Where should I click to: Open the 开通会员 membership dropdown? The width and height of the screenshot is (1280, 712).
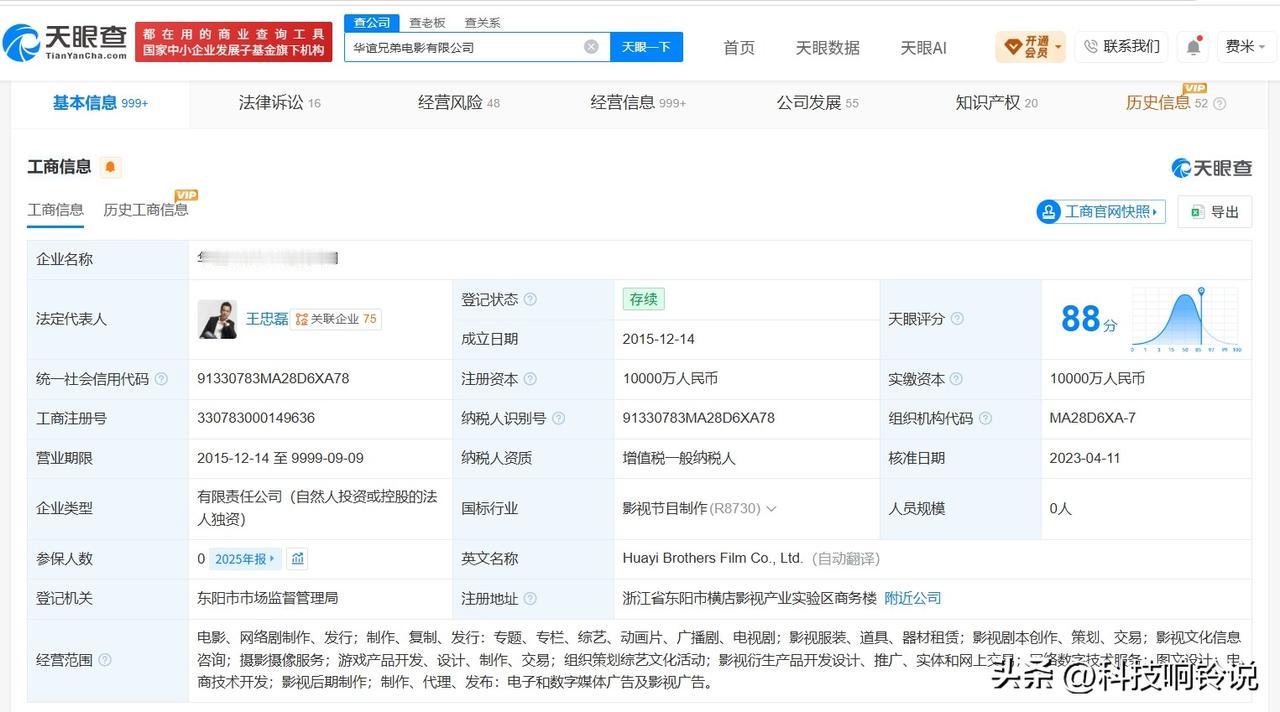(1030, 47)
